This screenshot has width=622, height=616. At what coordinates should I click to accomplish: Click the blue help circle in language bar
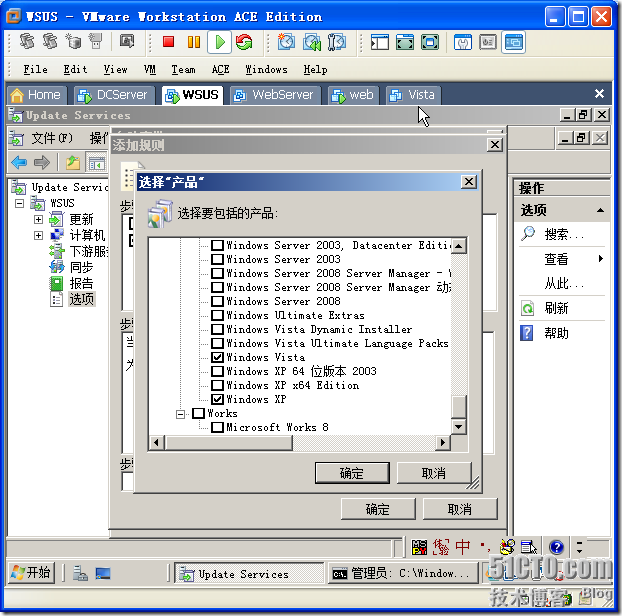[557, 547]
